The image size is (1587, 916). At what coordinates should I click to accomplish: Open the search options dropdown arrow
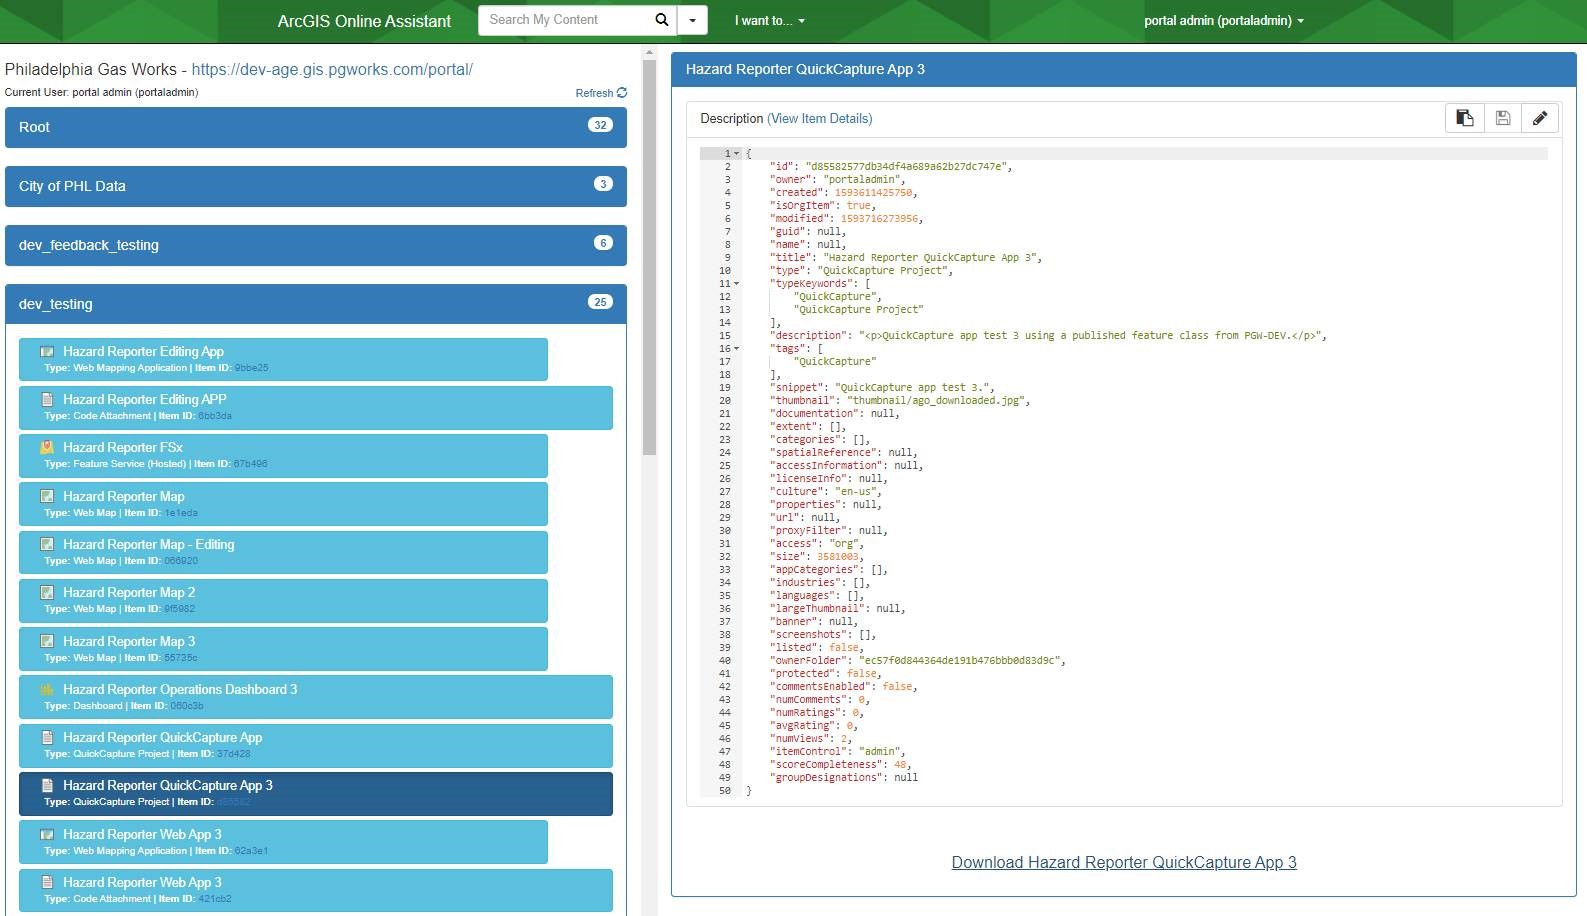tap(692, 20)
